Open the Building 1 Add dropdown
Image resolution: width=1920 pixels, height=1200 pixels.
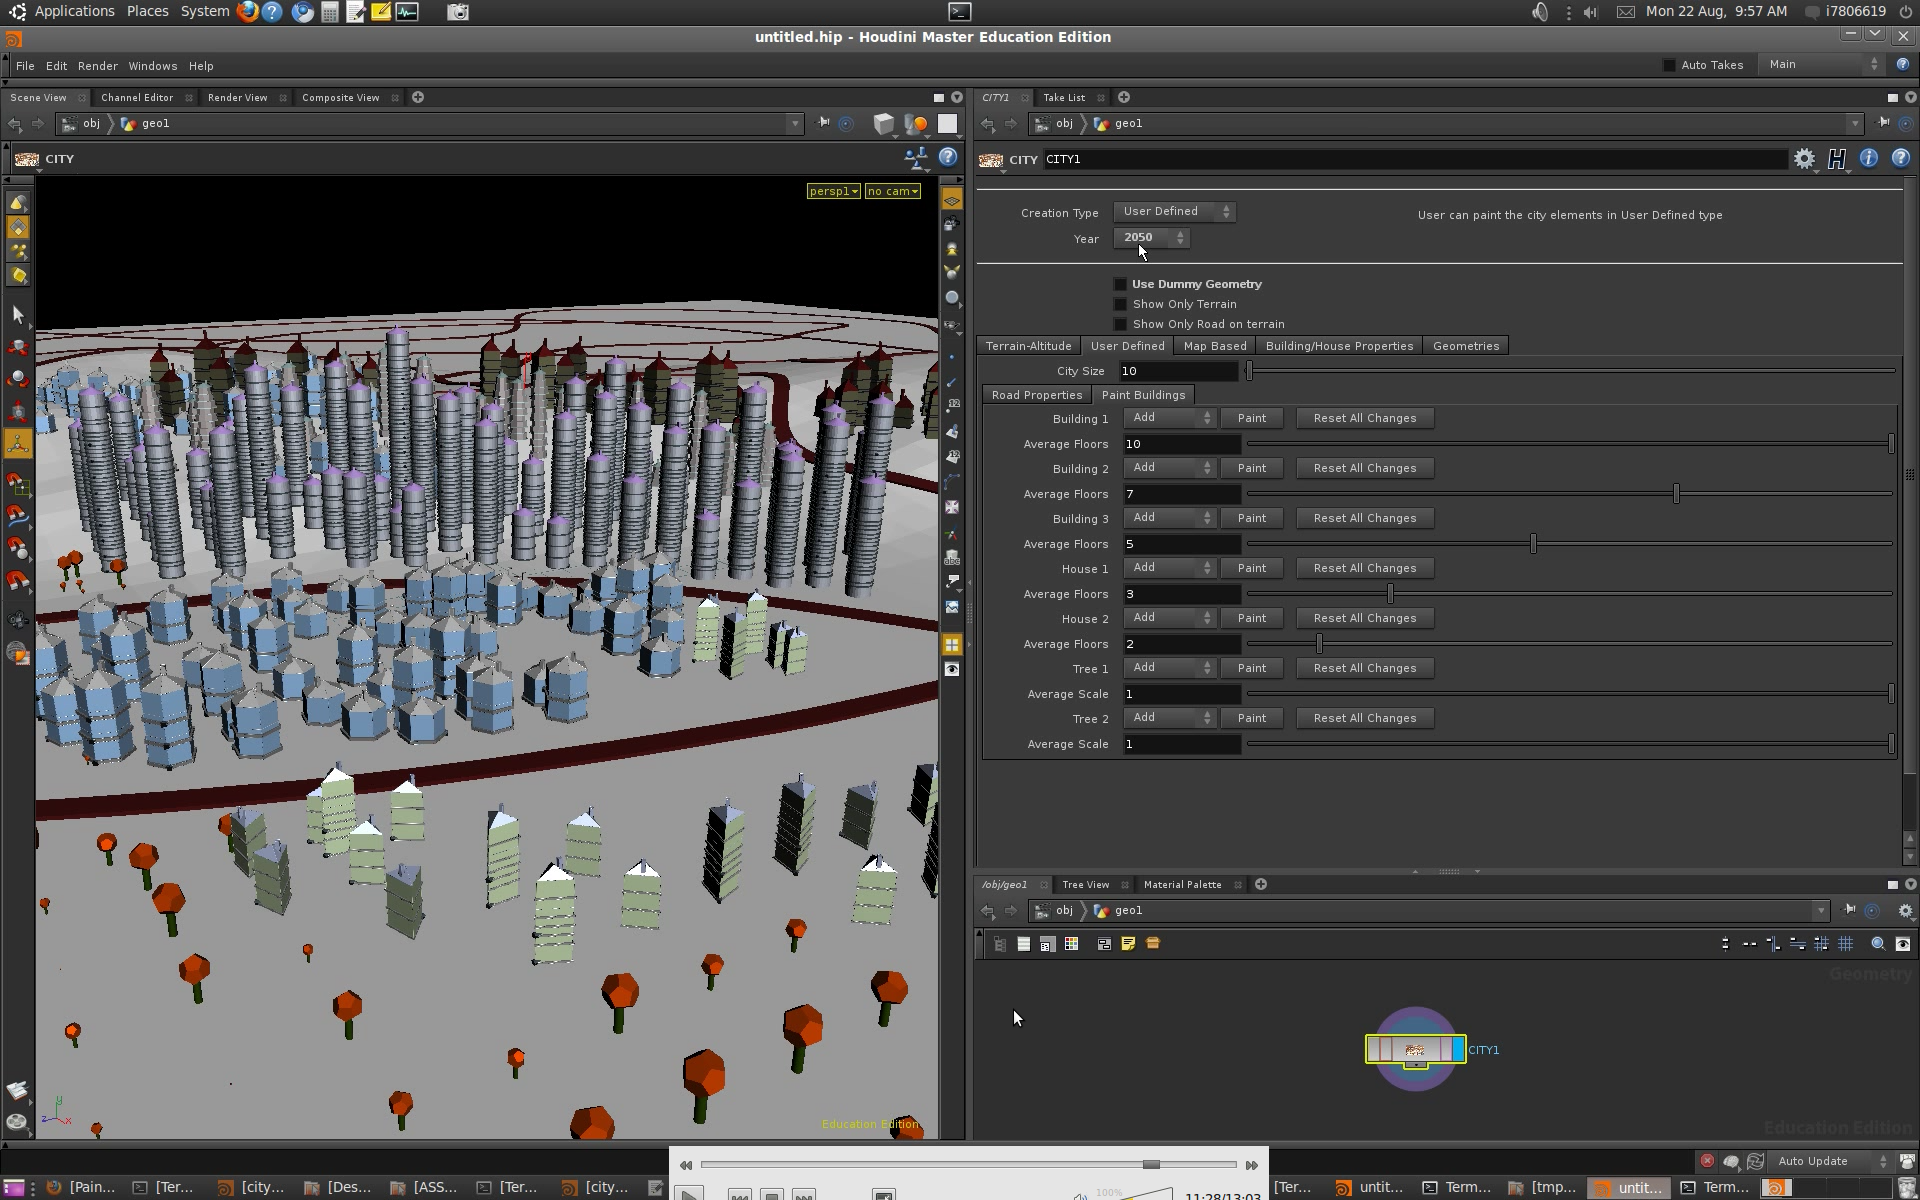point(1169,418)
